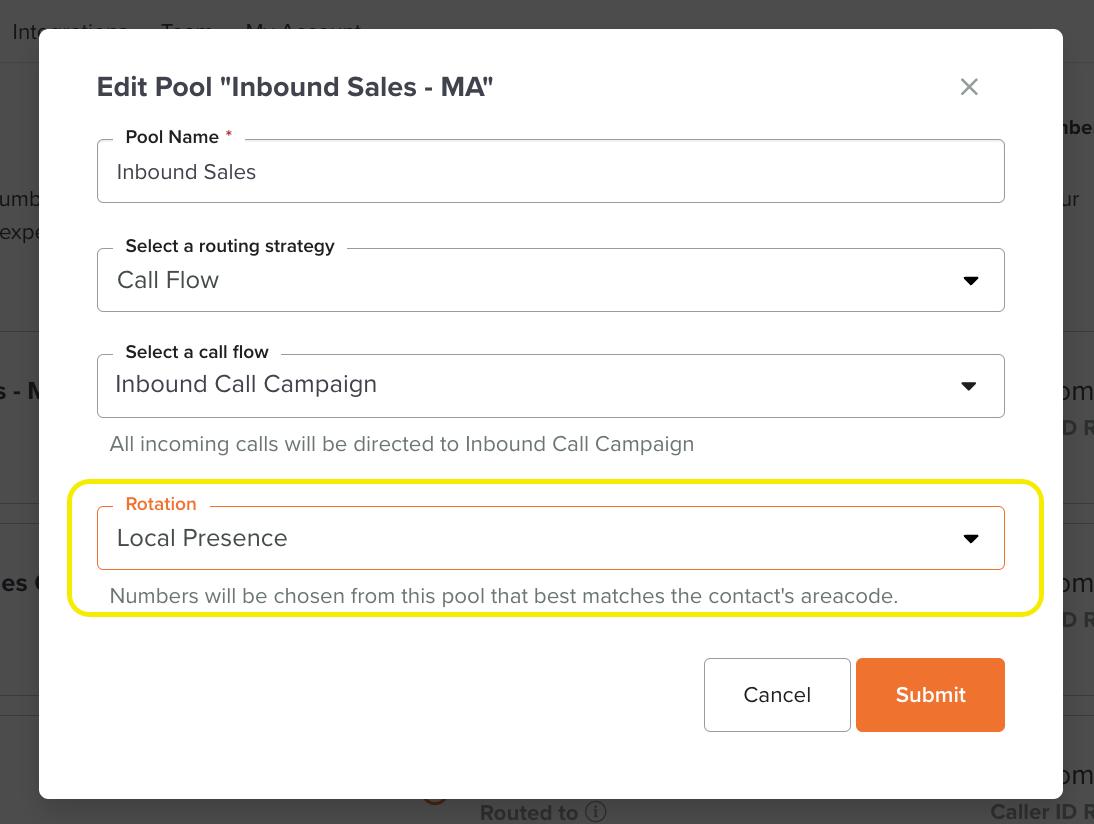Click the dialog title Edit Pool

295,87
